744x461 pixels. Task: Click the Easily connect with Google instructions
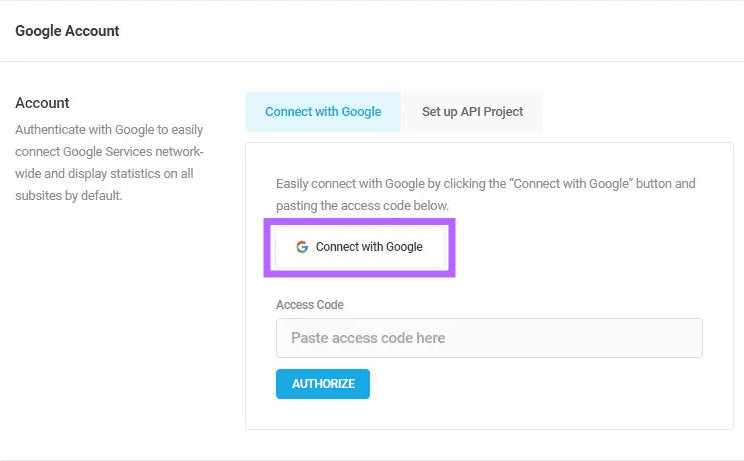pos(486,194)
